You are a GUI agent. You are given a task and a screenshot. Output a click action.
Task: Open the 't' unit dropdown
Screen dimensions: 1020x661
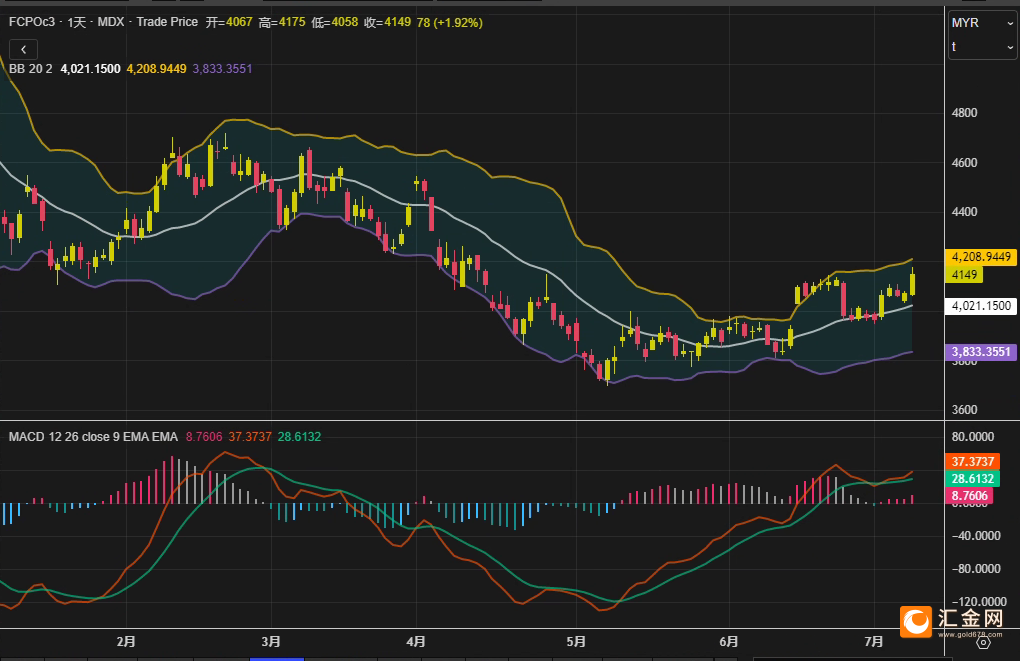[x=982, y=47]
